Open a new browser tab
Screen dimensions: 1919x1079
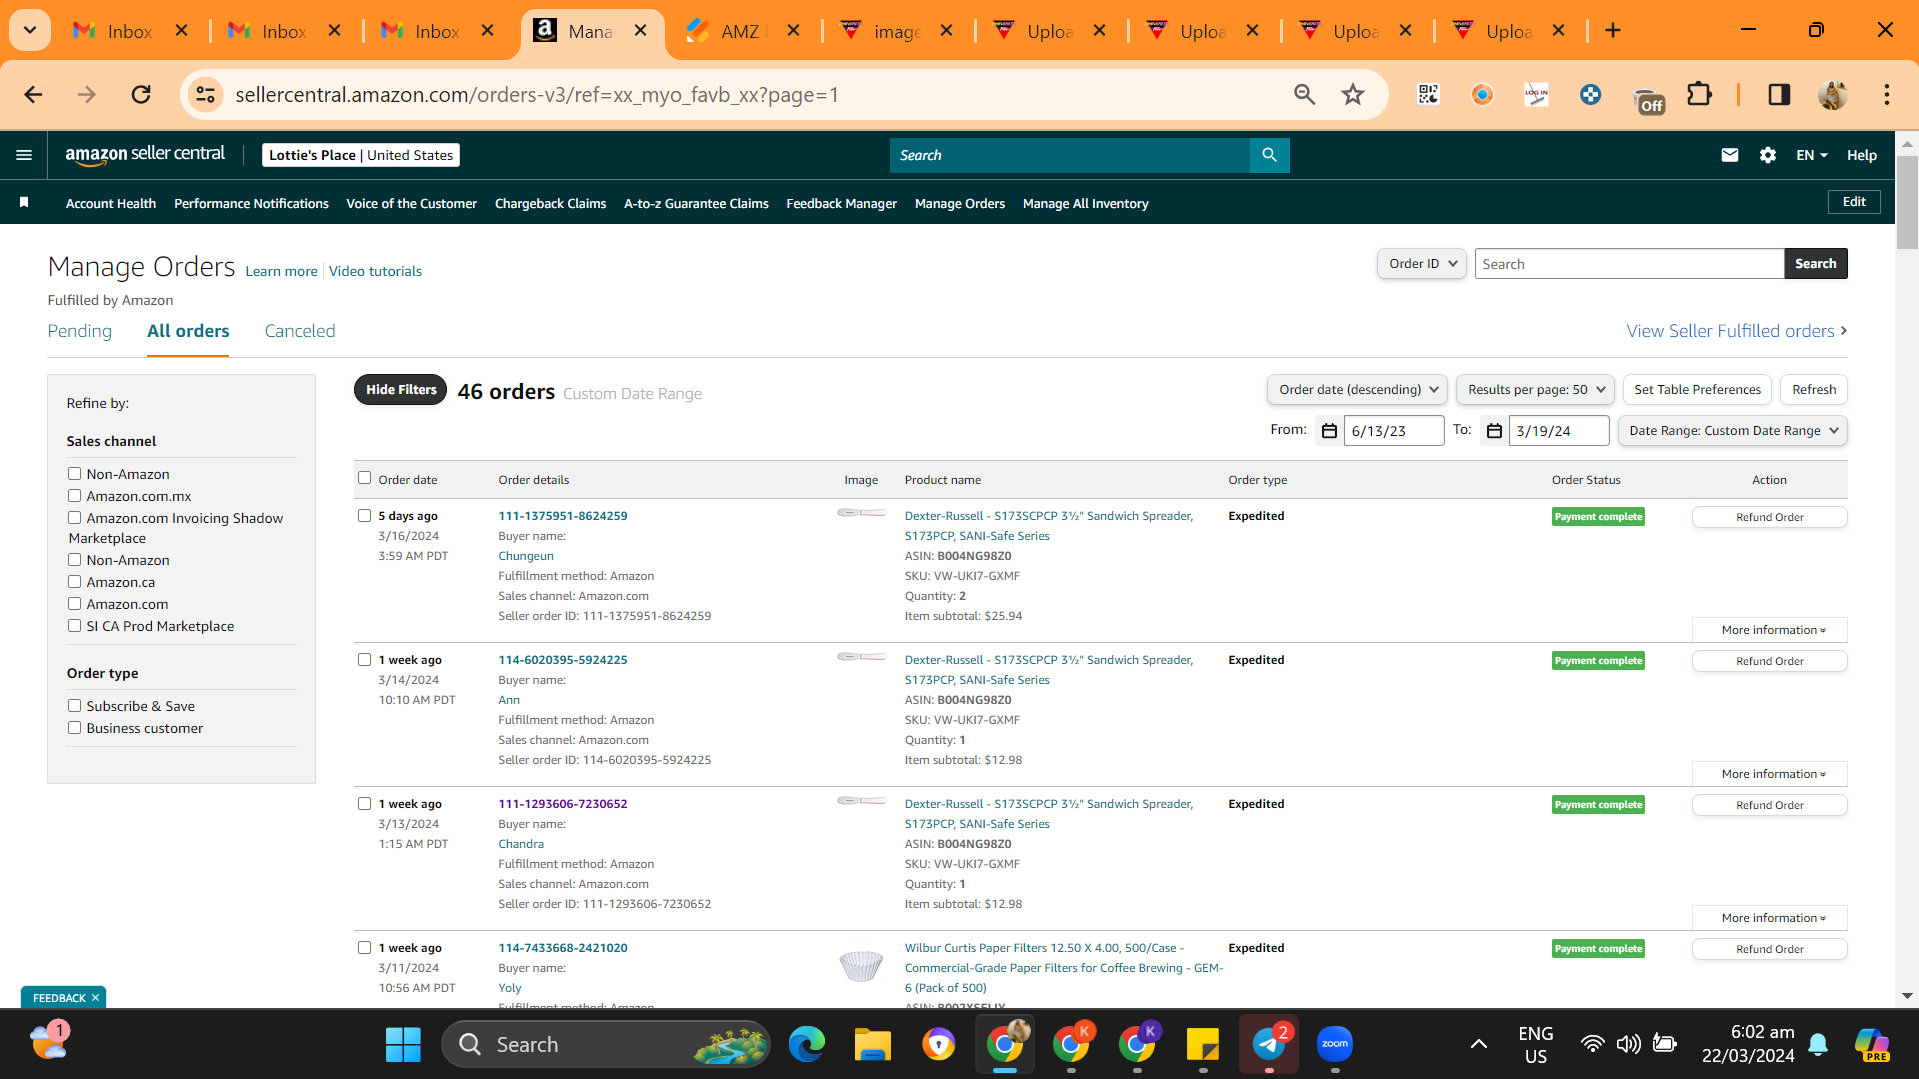point(1612,30)
